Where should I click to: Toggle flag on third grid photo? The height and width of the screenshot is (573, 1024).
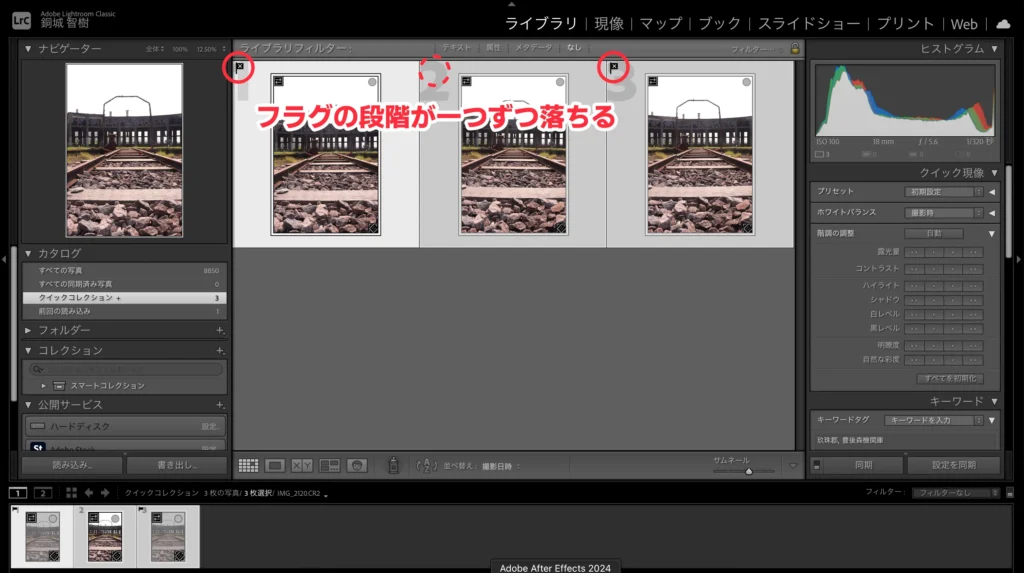click(614, 67)
